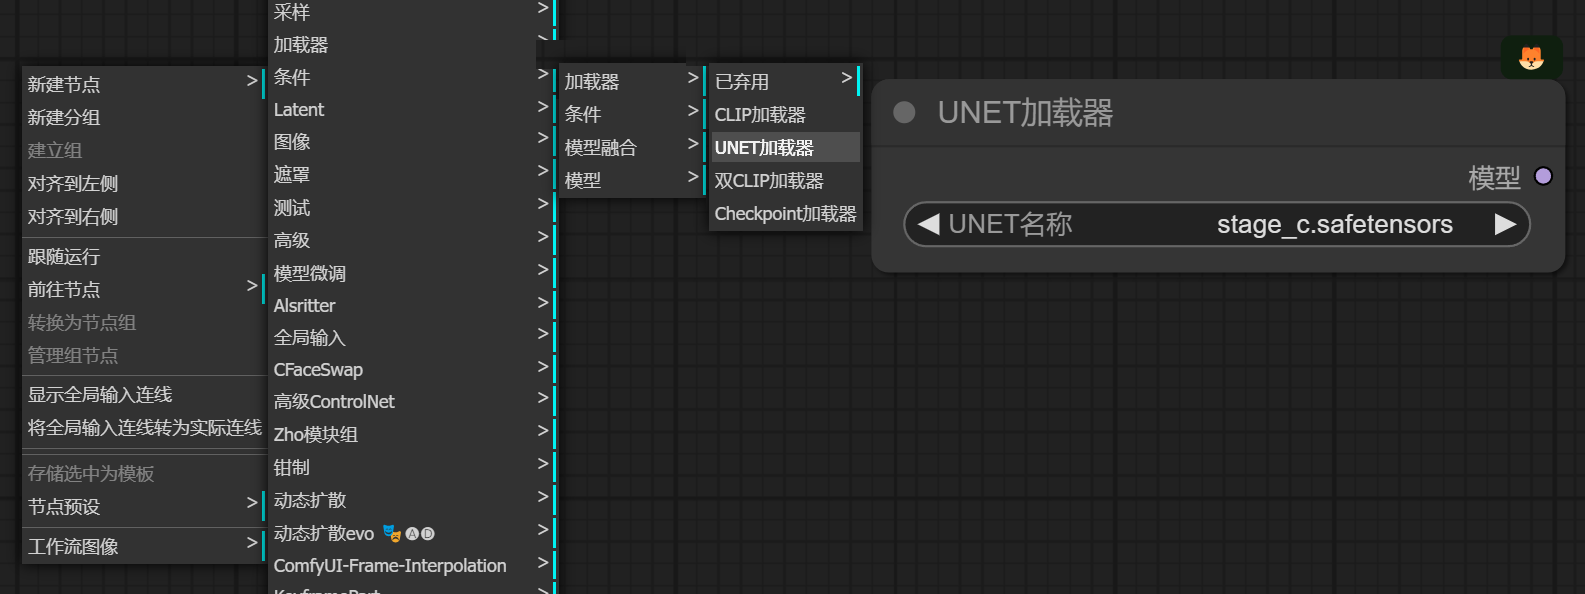Select previous UNET名称 value with left arrow

(928, 224)
